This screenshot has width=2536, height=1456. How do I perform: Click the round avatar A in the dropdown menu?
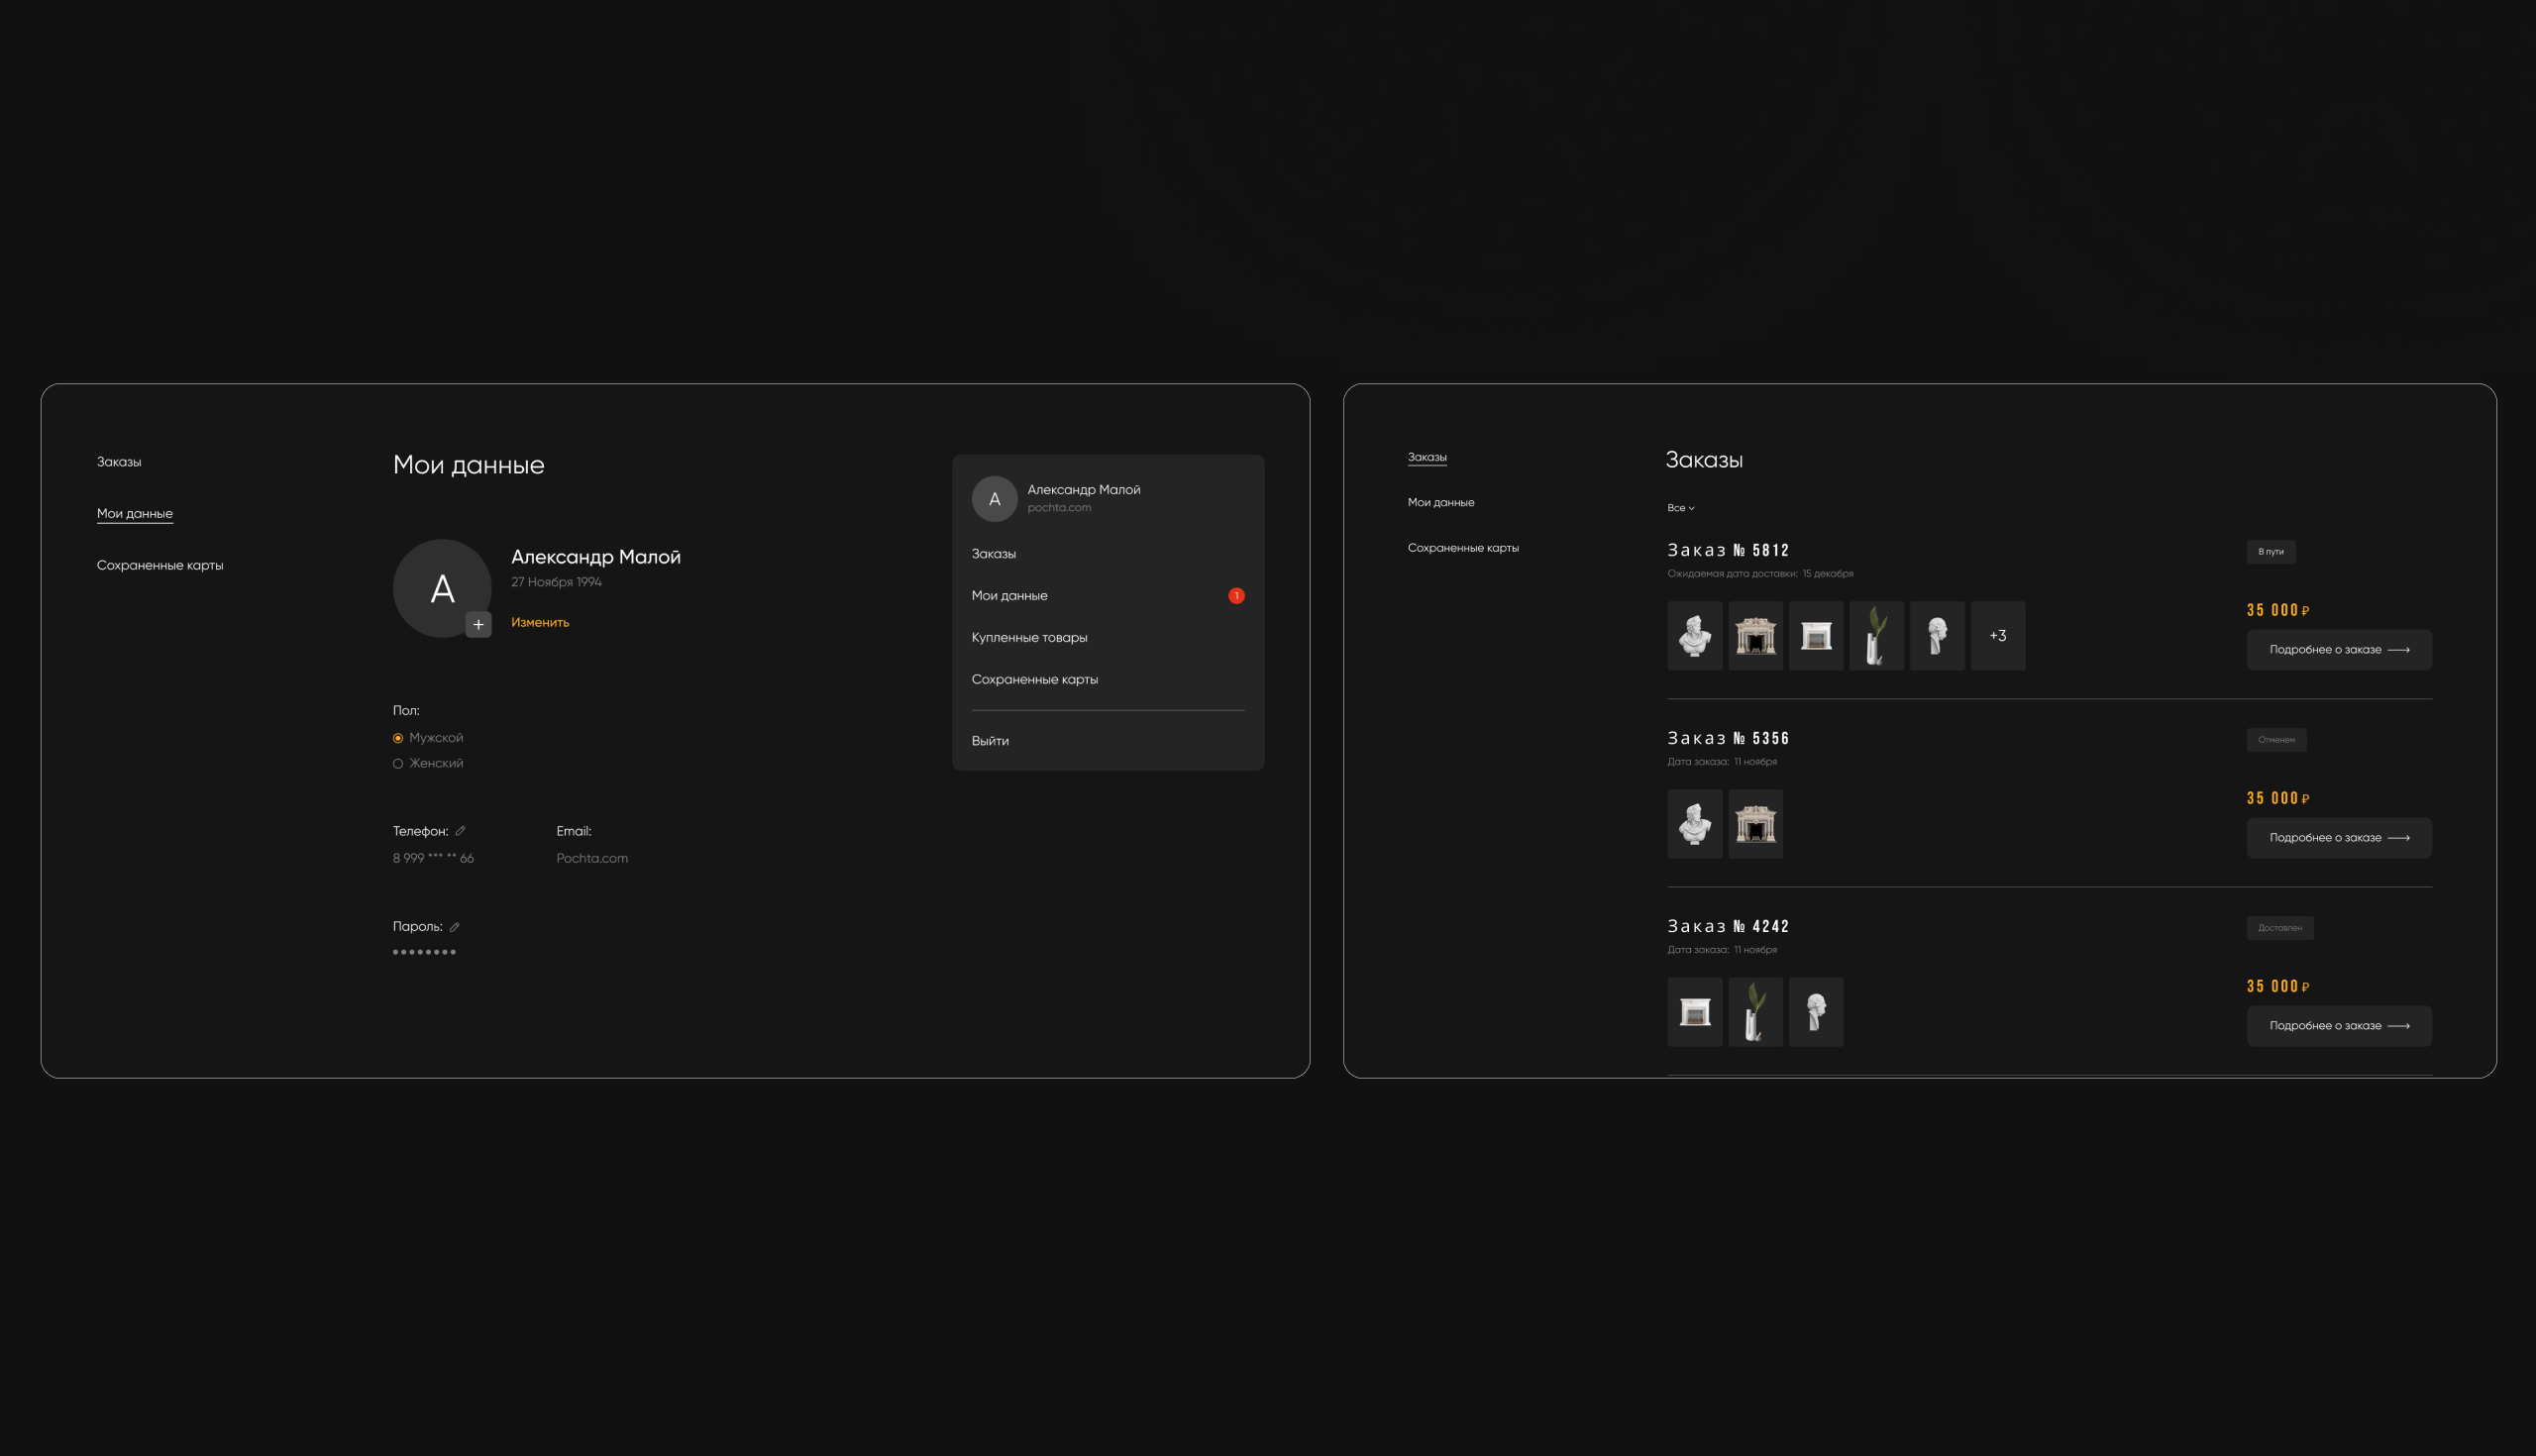994,499
